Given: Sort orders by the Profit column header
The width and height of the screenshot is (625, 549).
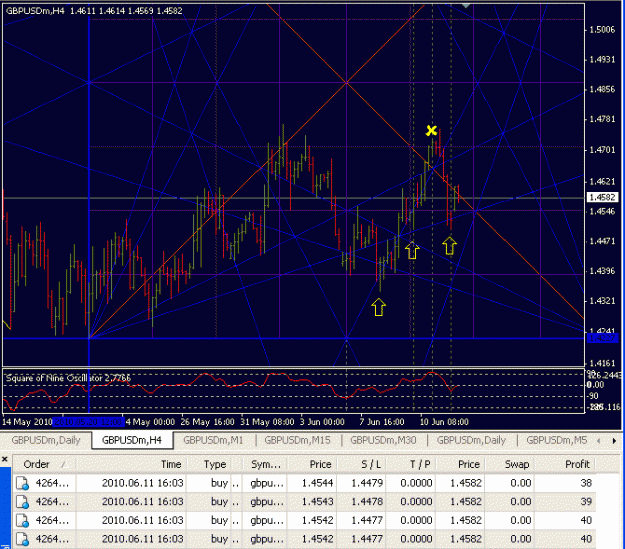Looking at the screenshot, I should tap(565, 464).
